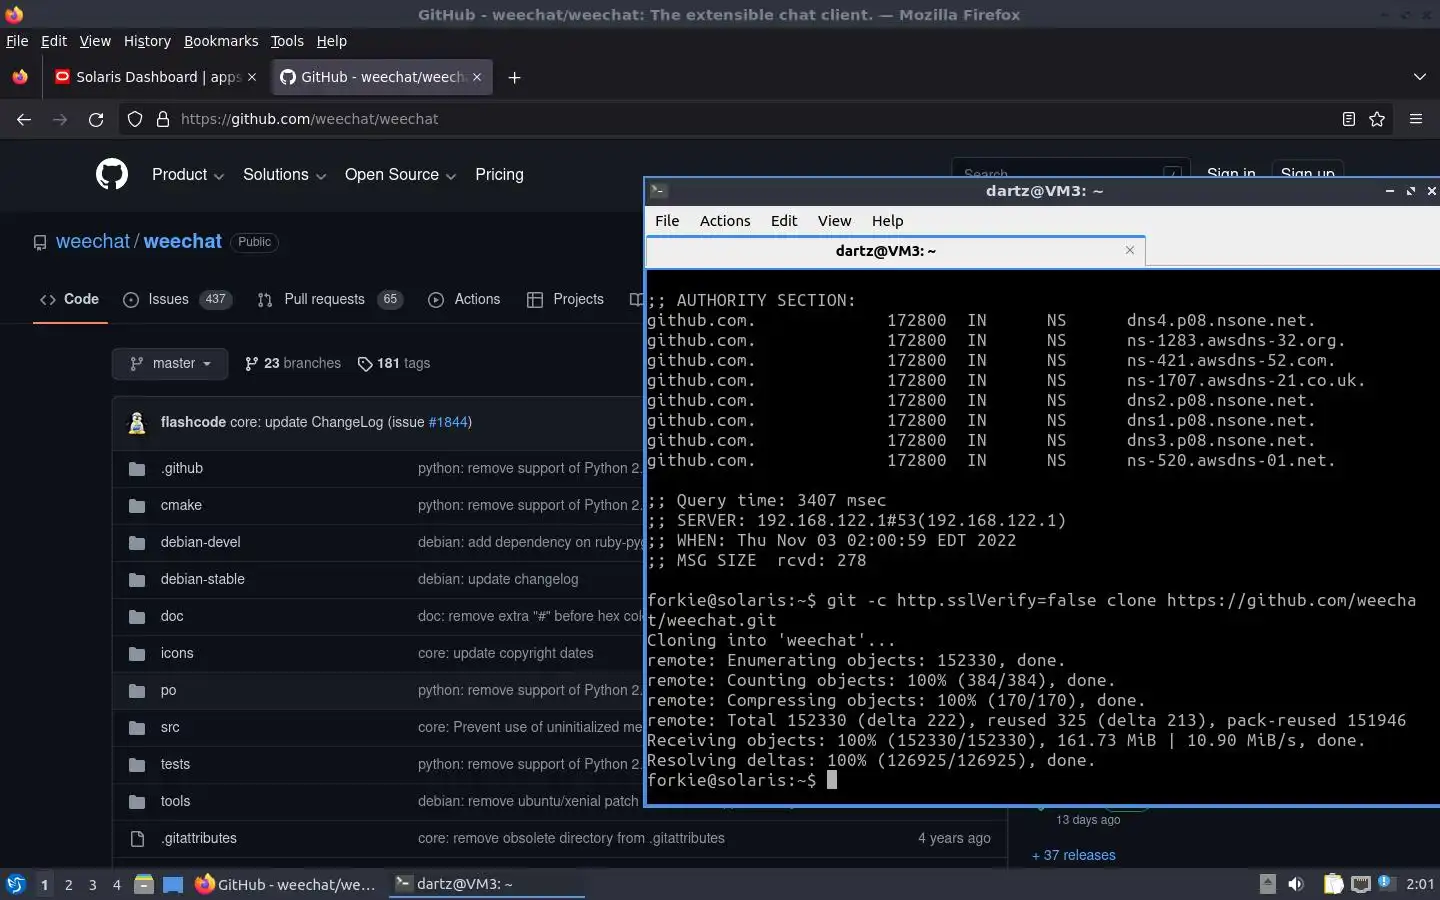1440x900 pixels.
Task: Open the .github folder
Action: [182, 468]
